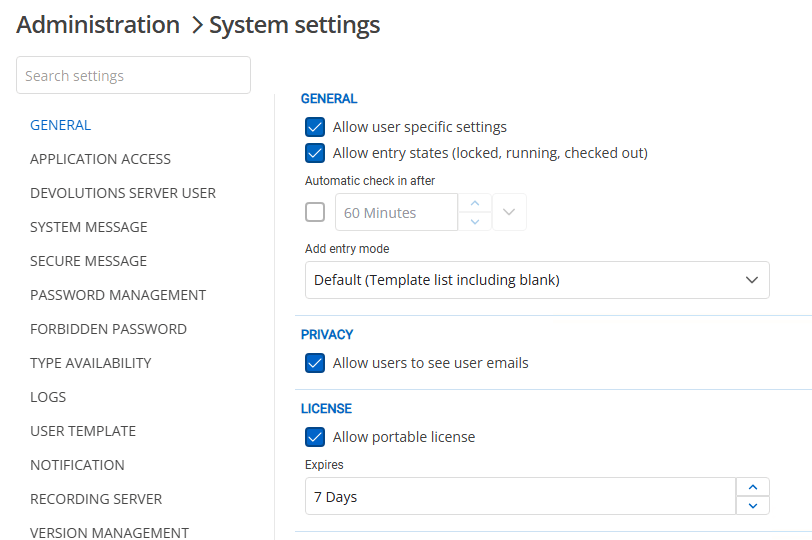Go to PASSWORD MANAGEMENT settings
This screenshot has width=812, height=540.
tap(118, 295)
